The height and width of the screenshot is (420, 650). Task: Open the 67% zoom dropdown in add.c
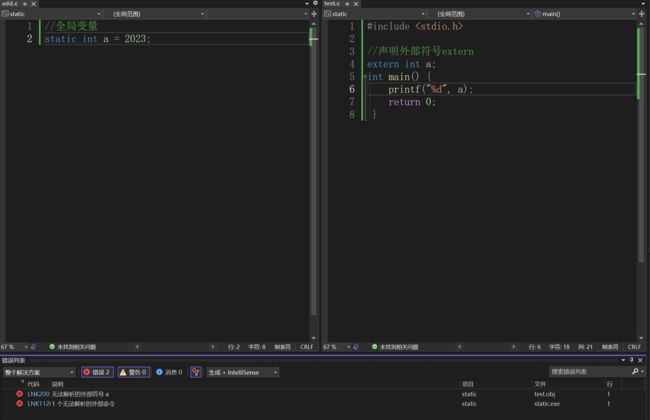coord(26,347)
